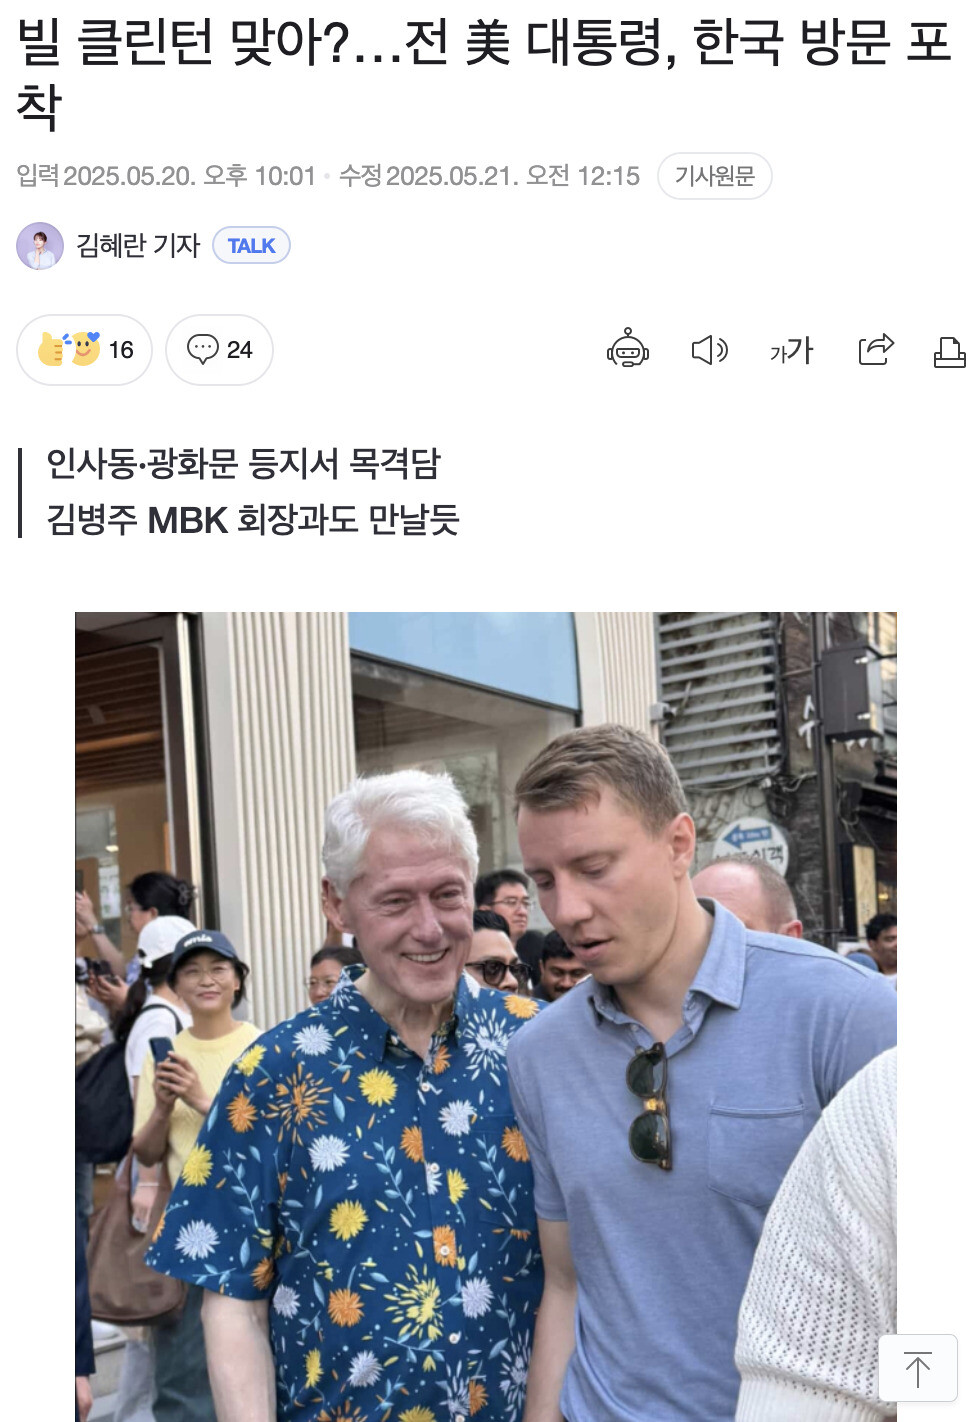Image resolution: width=978 pixels, height=1422 pixels.
Task: Open the TALK badge next to reporter
Action: pyautogui.click(x=251, y=245)
